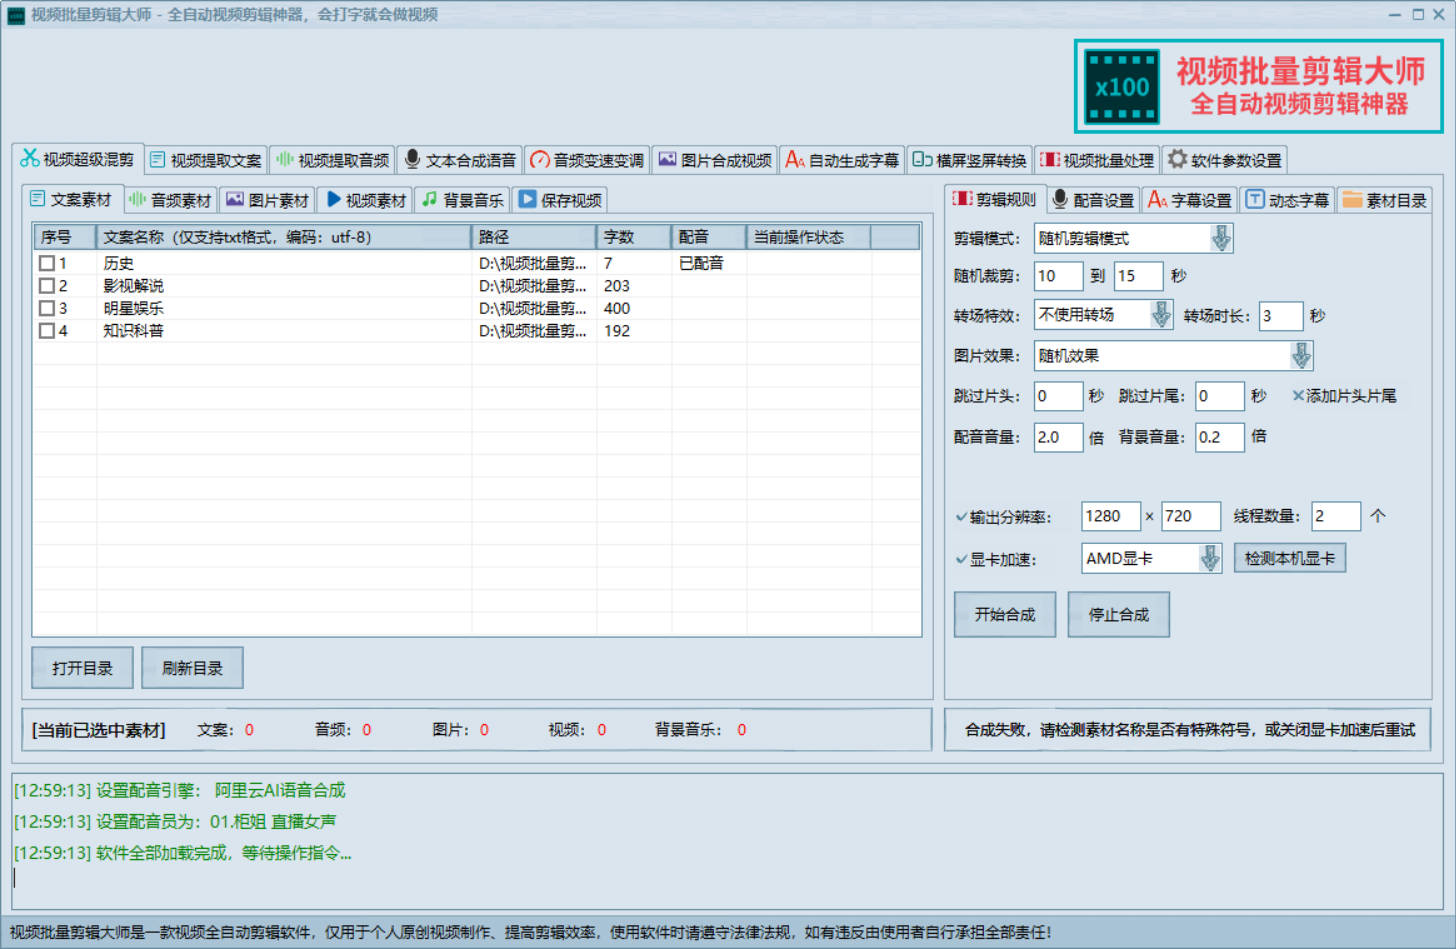Screen dimensions: 1456x949
Task: Click the waveform icon on 视频提取音频 tab
Action: (285, 160)
